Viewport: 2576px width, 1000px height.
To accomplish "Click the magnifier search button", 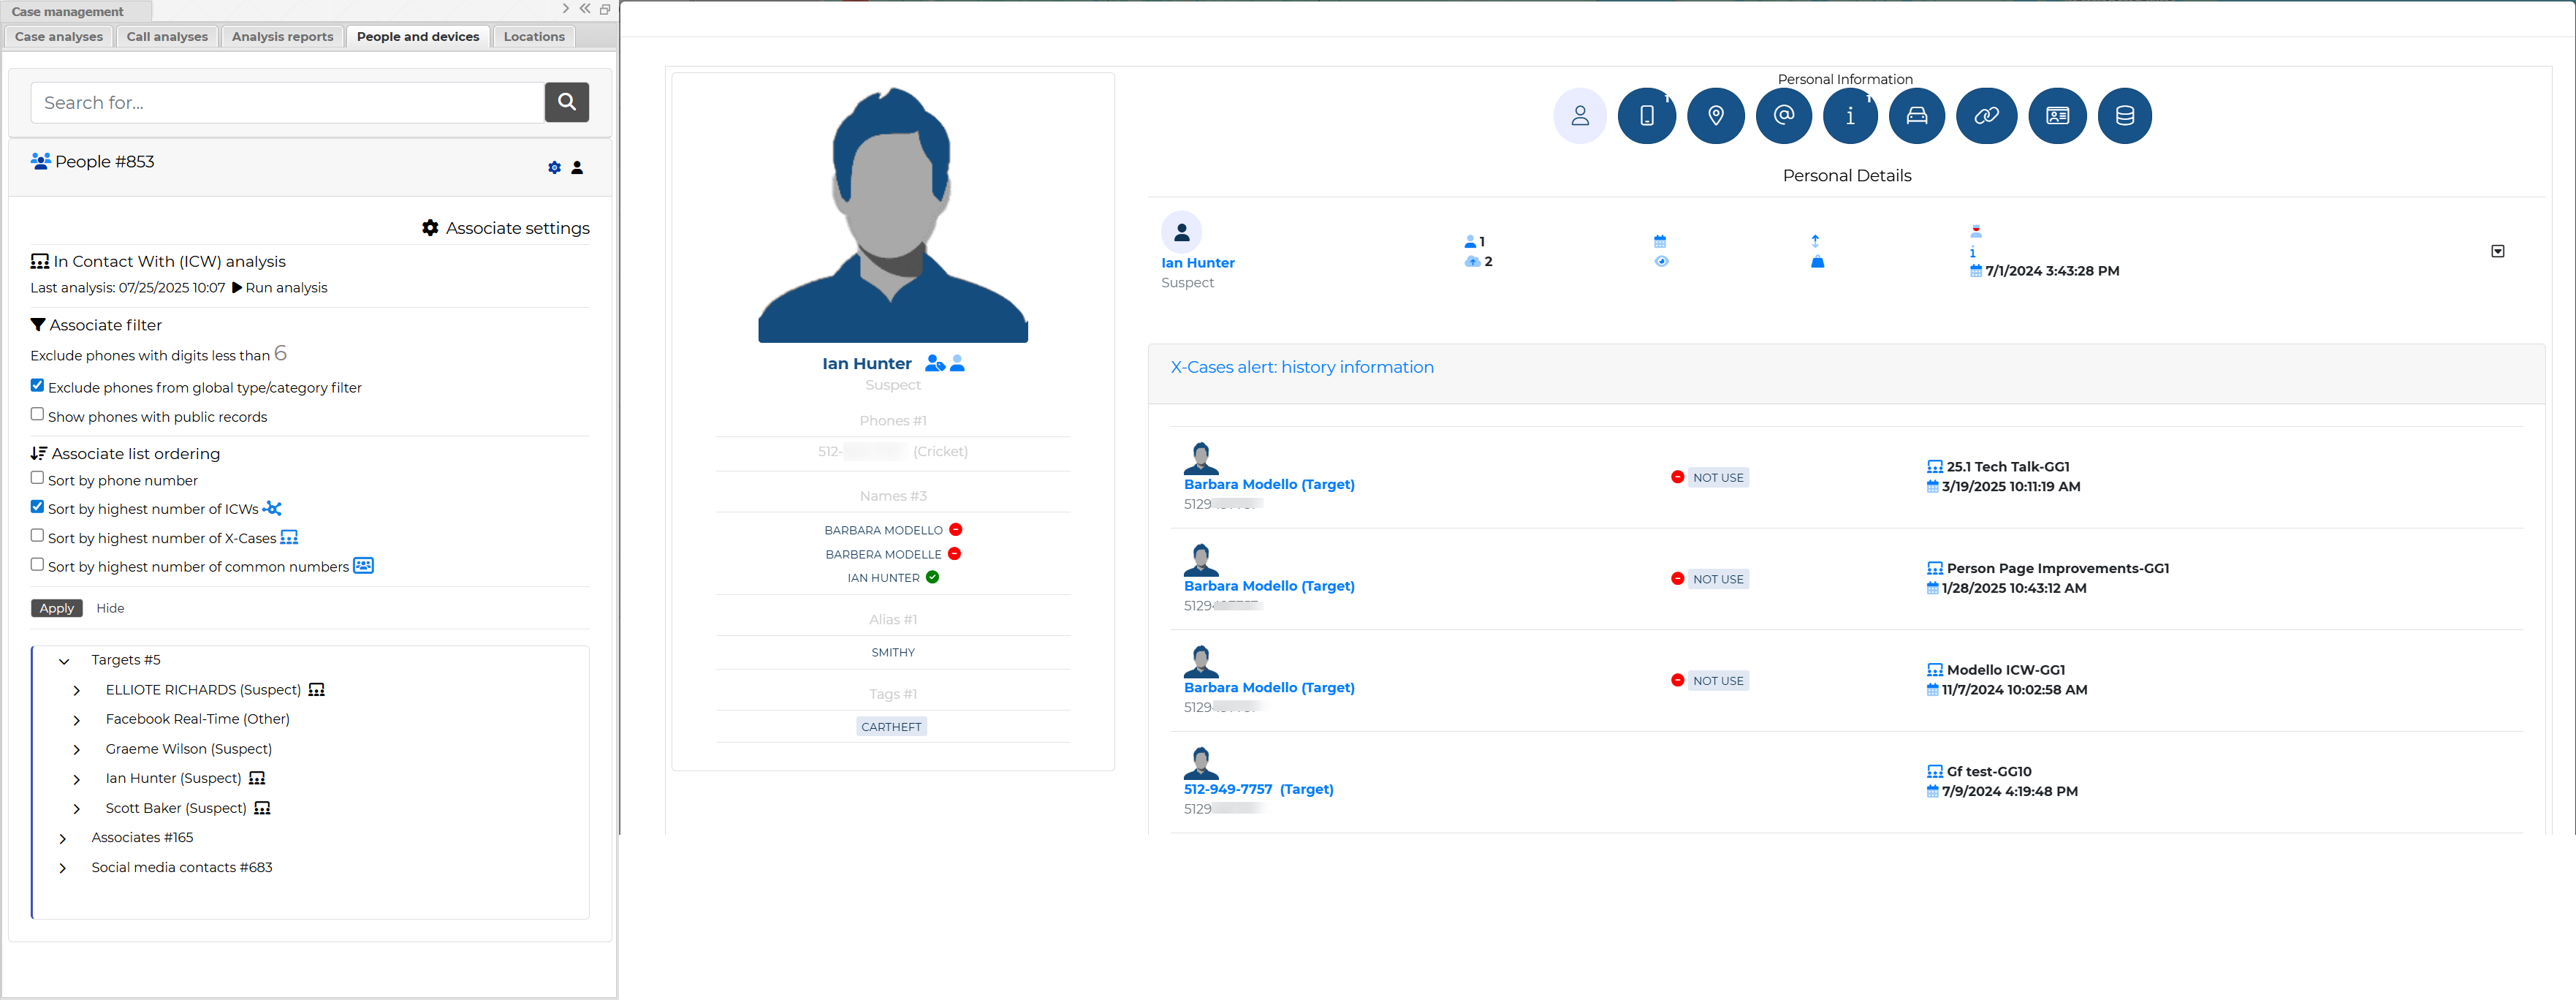I will (566, 102).
